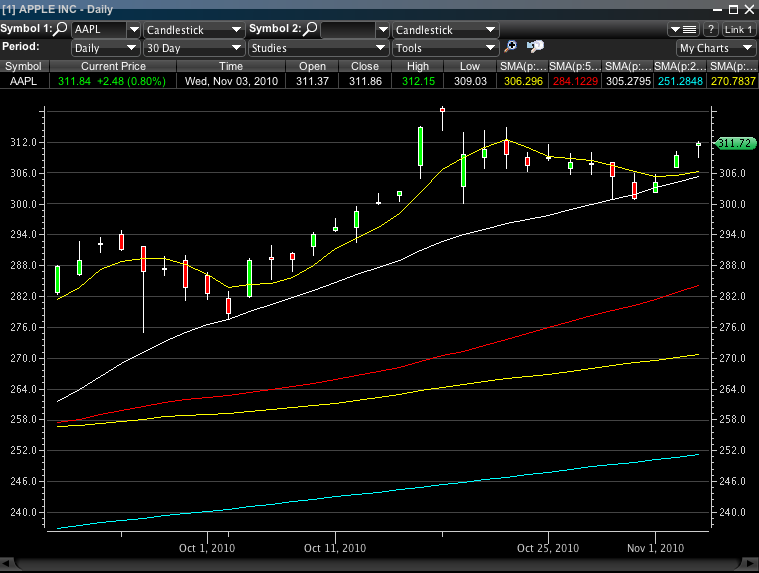Click the Symbol 2 text input field

click(x=350, y=30)
